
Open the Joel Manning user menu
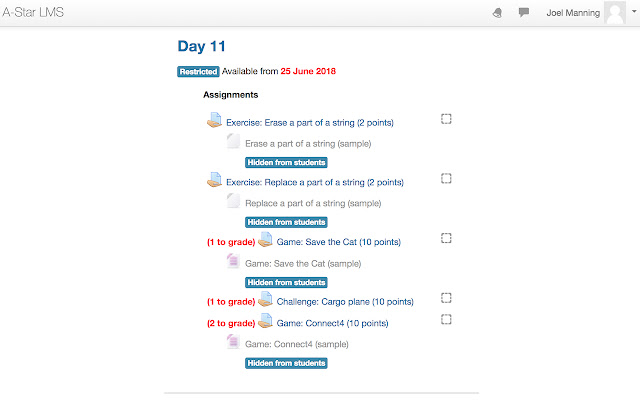click(x=573, y=13)
